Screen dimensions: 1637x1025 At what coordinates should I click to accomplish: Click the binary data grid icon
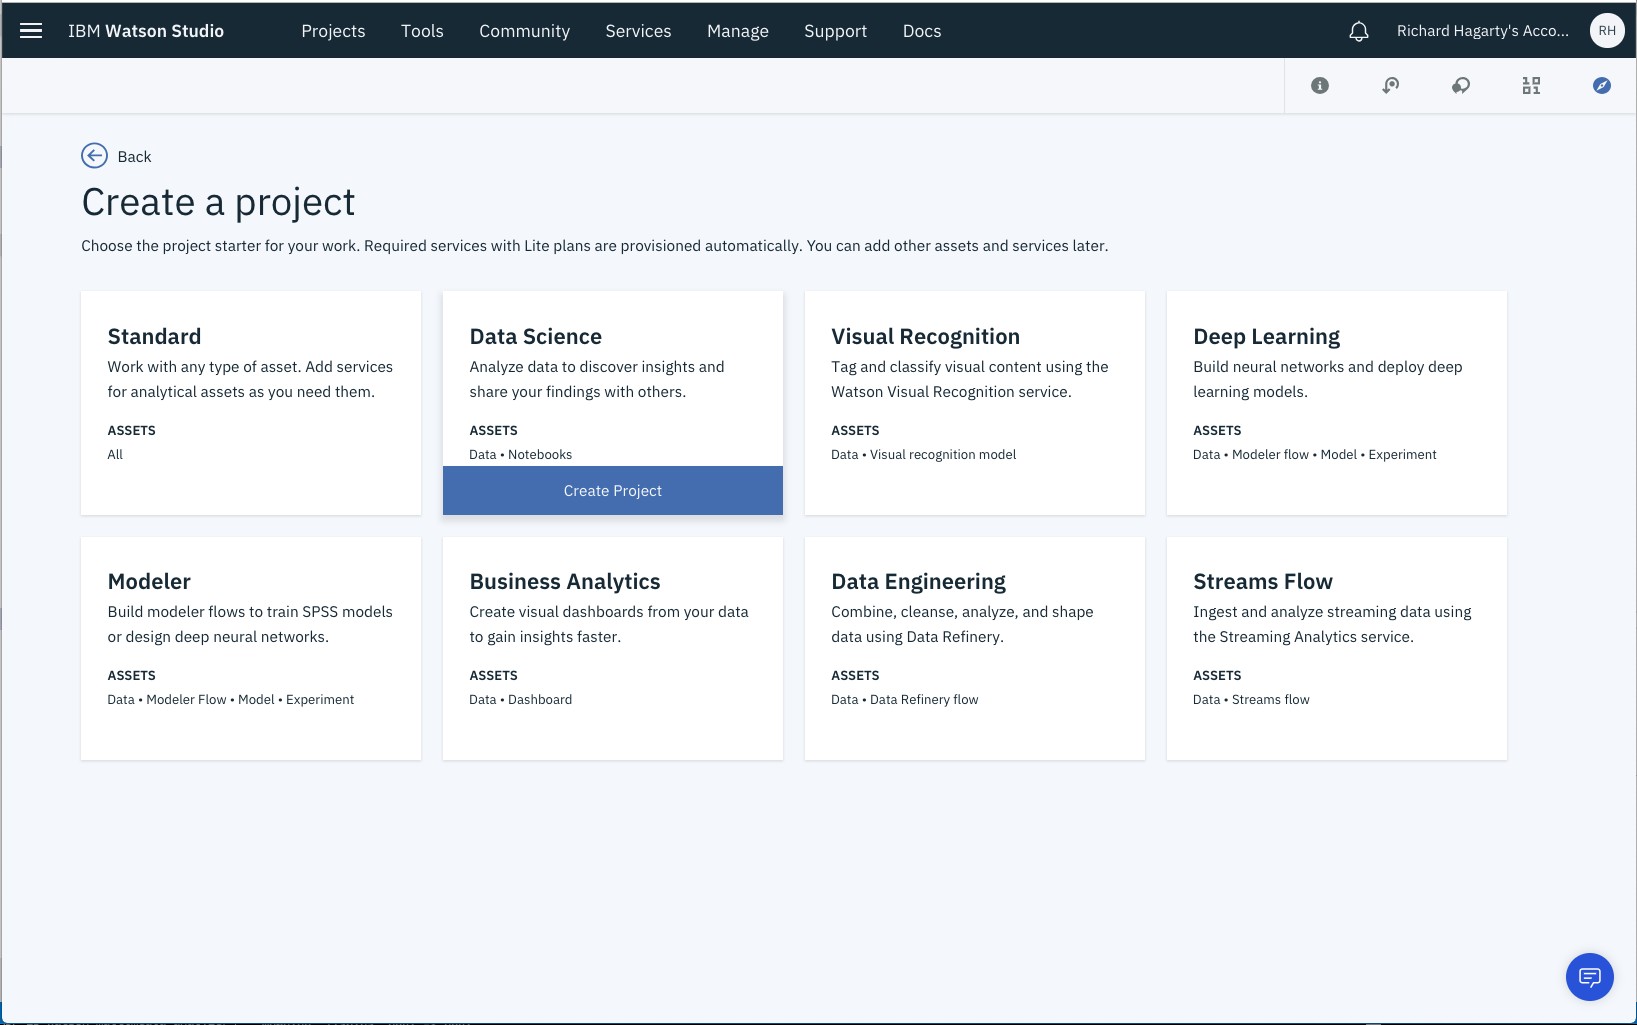(1531, 86)
